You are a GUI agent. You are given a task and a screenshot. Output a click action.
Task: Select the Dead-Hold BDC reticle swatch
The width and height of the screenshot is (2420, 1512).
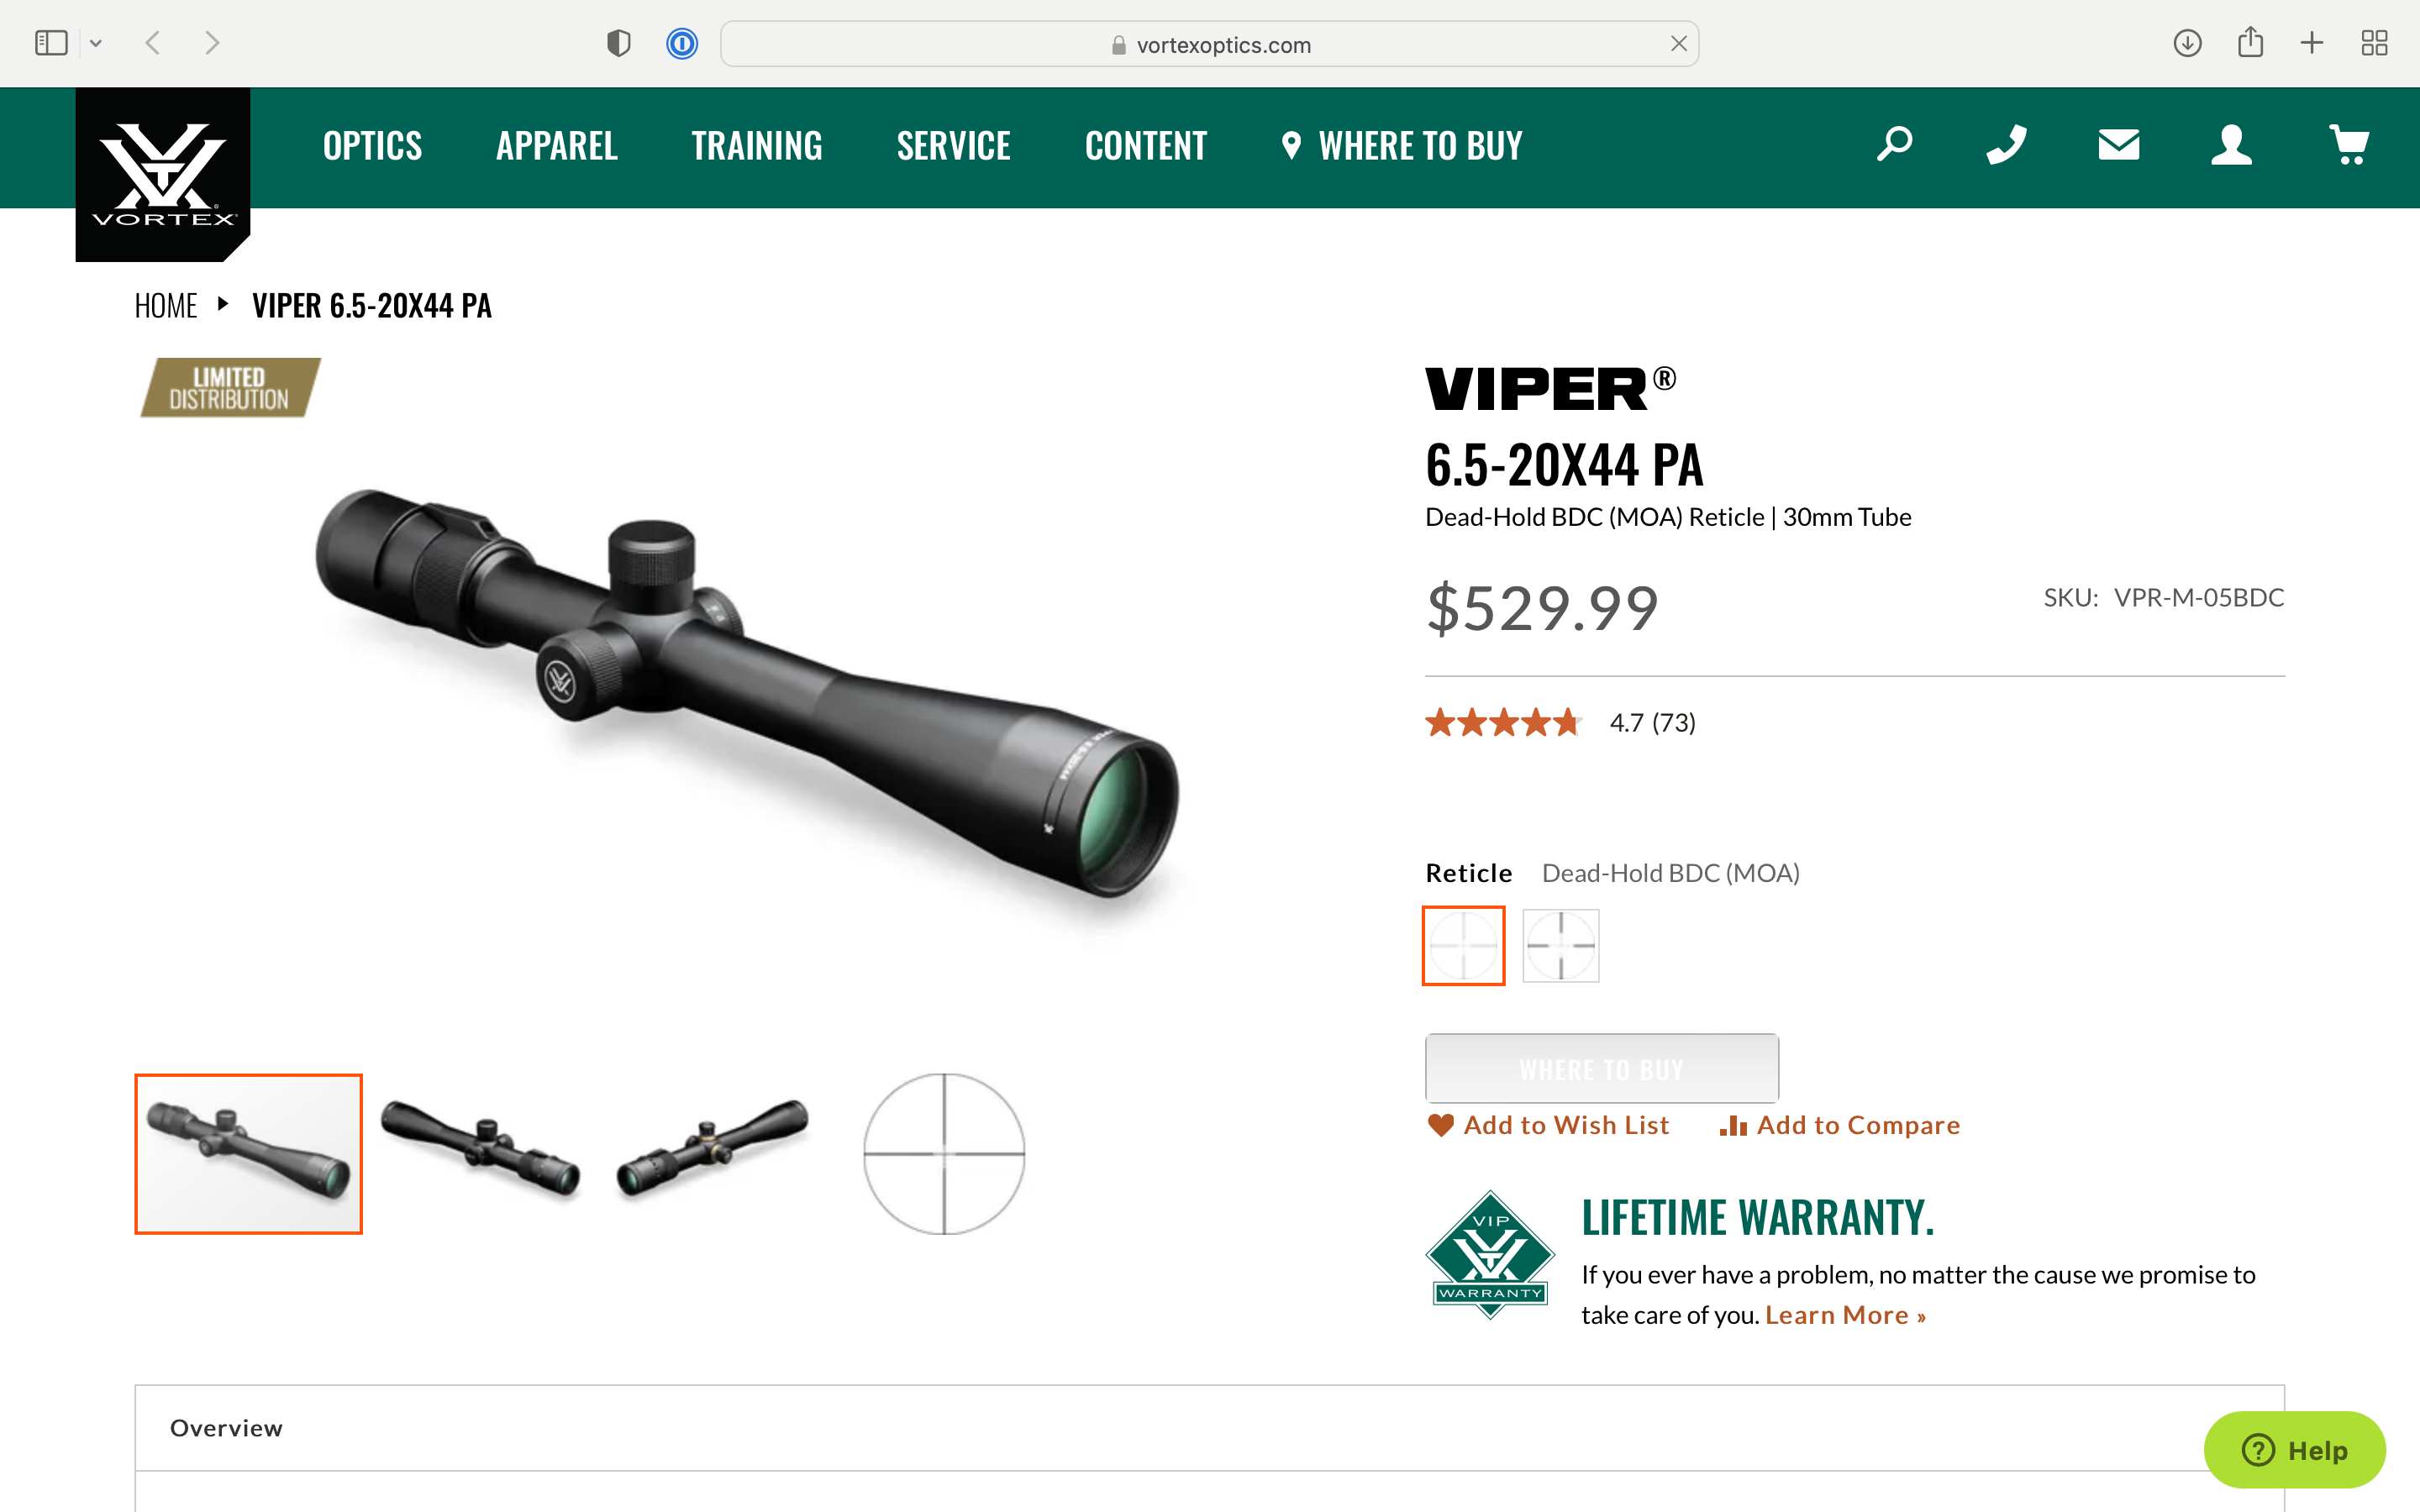pos(1463,945)
